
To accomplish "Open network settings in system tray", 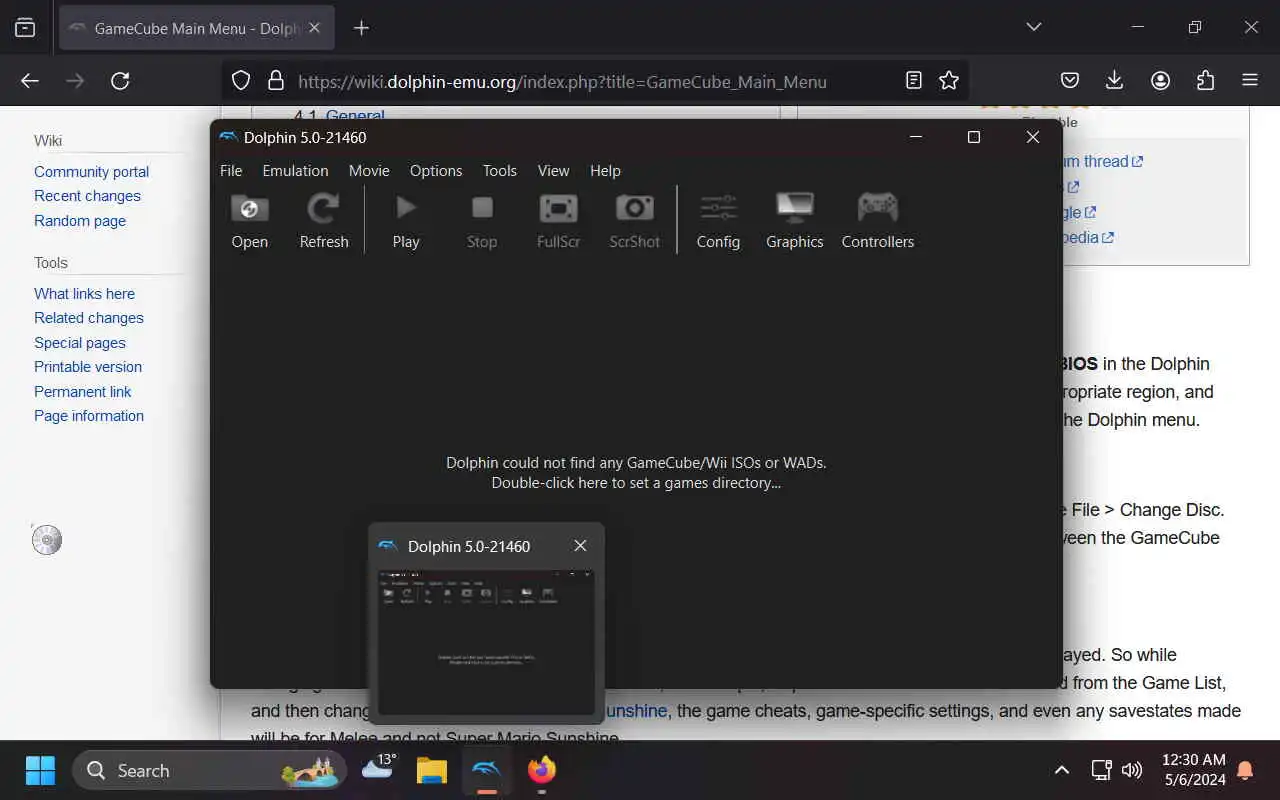I will pyautogui.click(x=1101, y=770).
